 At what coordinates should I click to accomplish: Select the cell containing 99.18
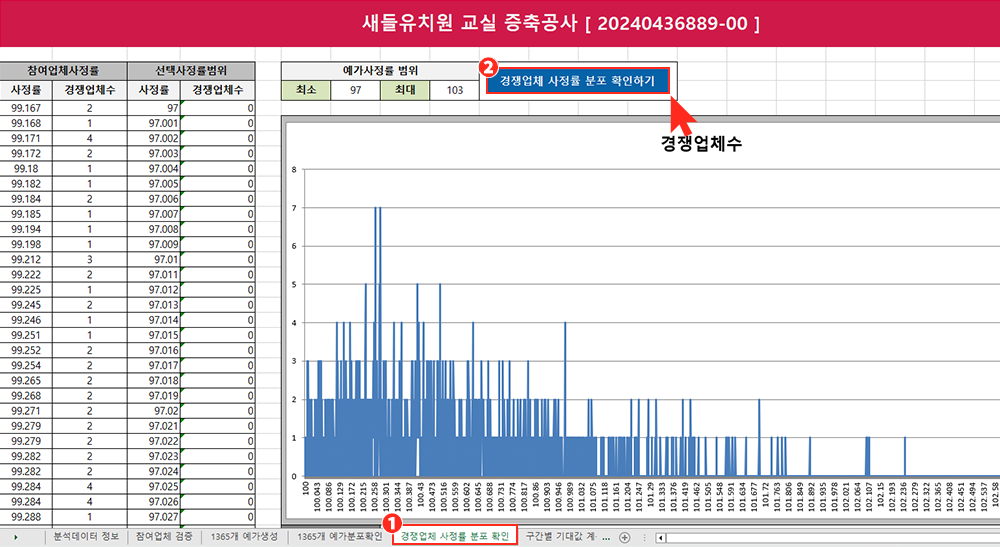(x=26, y=168)
